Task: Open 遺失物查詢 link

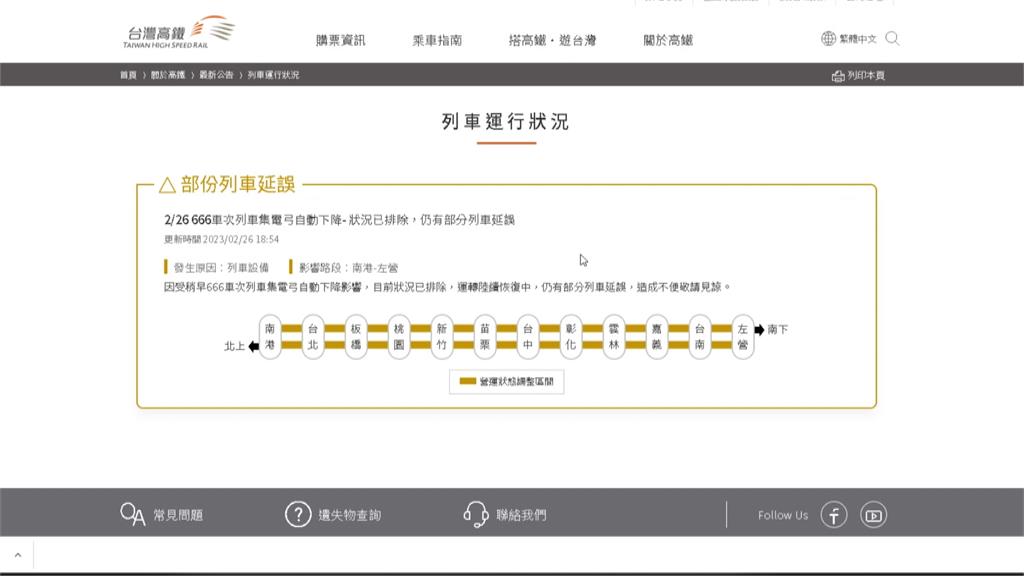Action: click(349, 515)
